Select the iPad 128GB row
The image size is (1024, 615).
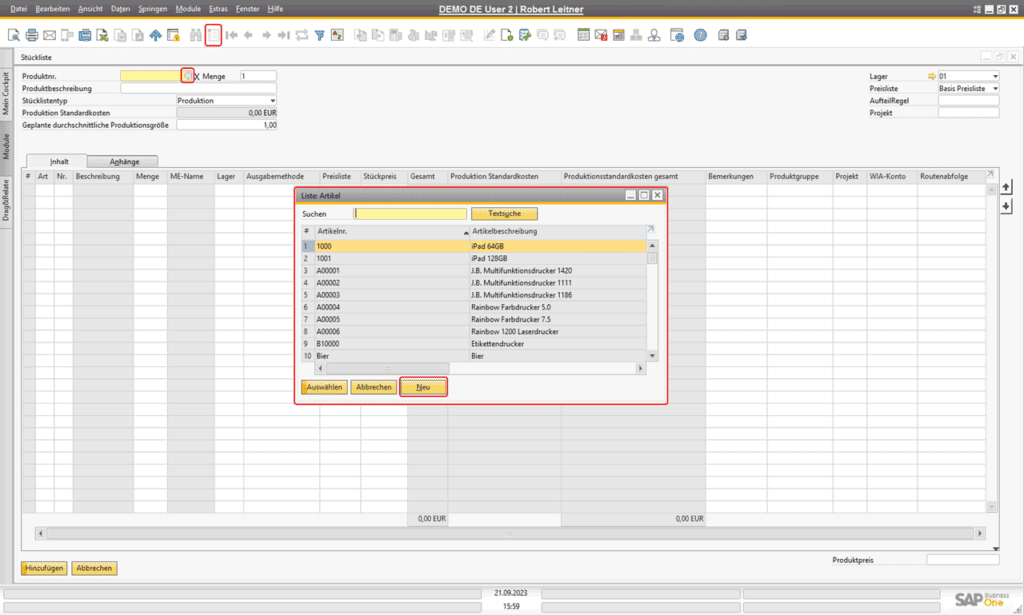473,259
